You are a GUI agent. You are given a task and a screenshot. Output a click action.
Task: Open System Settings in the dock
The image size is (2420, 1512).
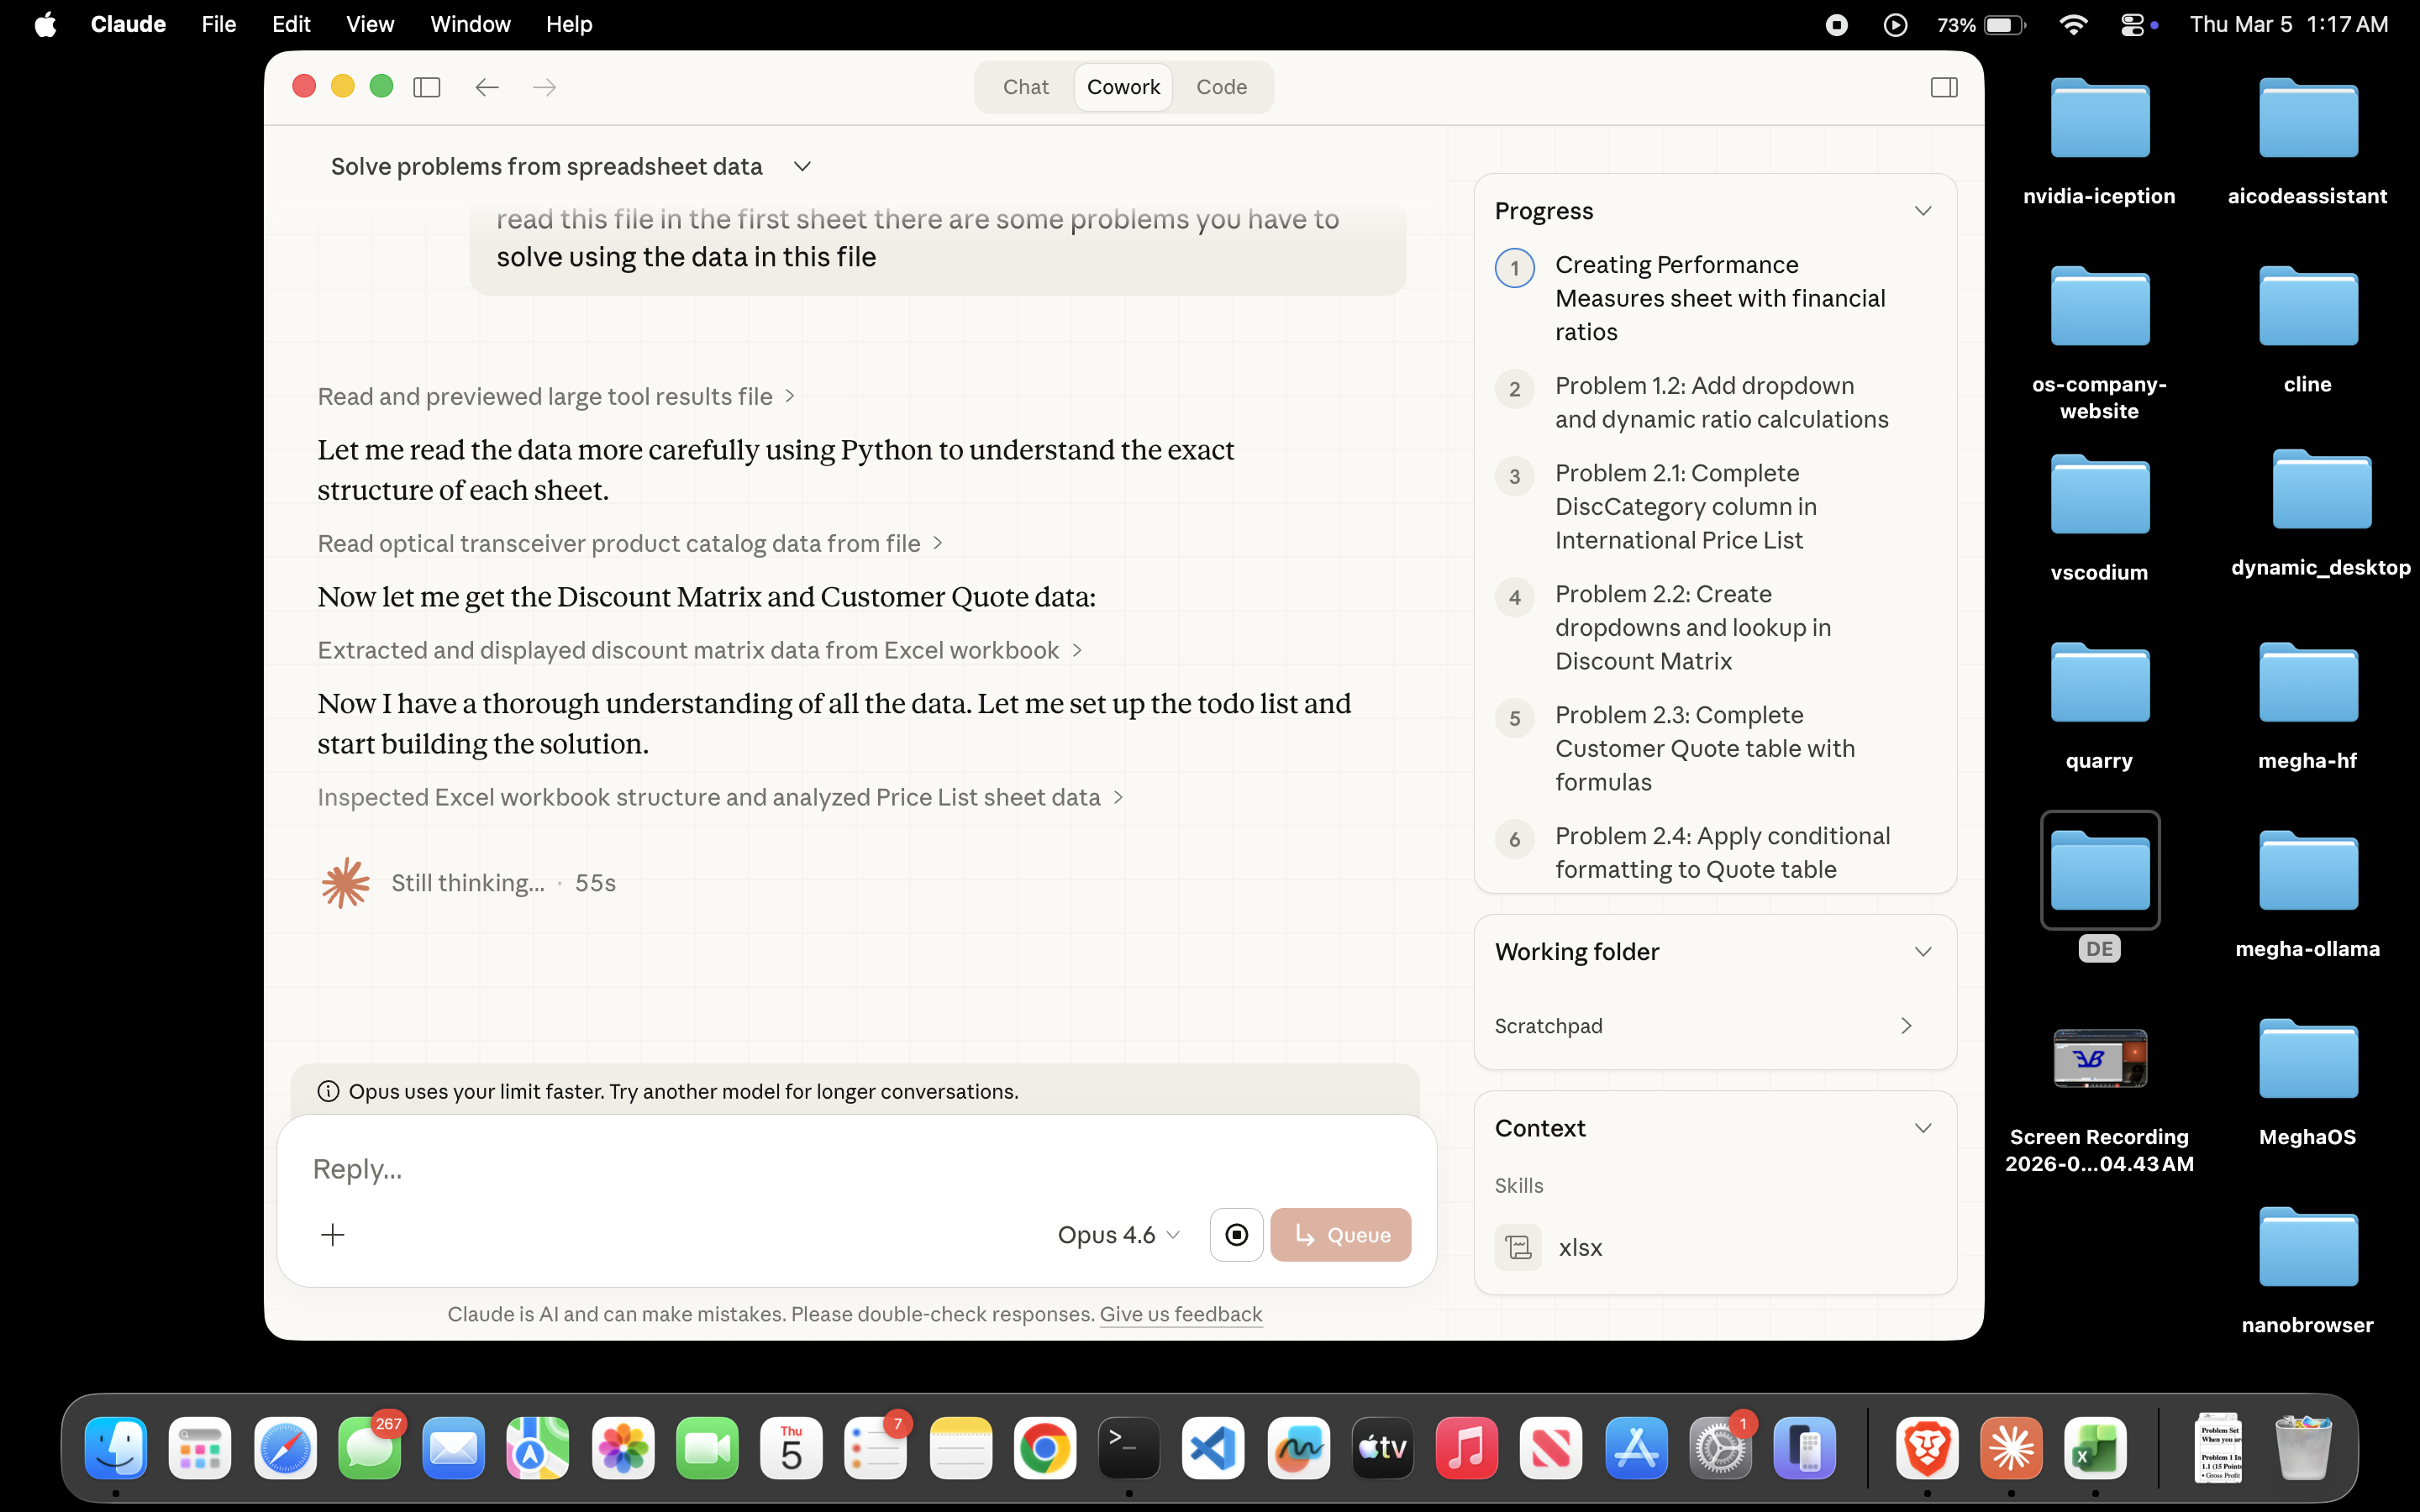click(x=1720, y=1448)
